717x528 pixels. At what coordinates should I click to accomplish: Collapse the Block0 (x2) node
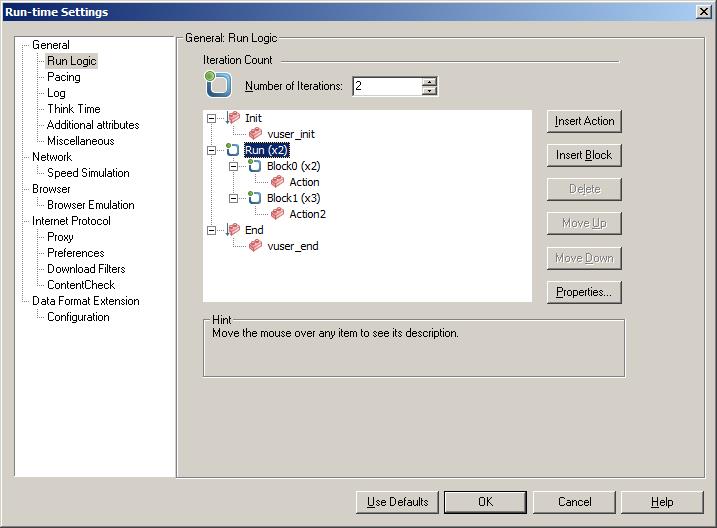click(233, 166)
